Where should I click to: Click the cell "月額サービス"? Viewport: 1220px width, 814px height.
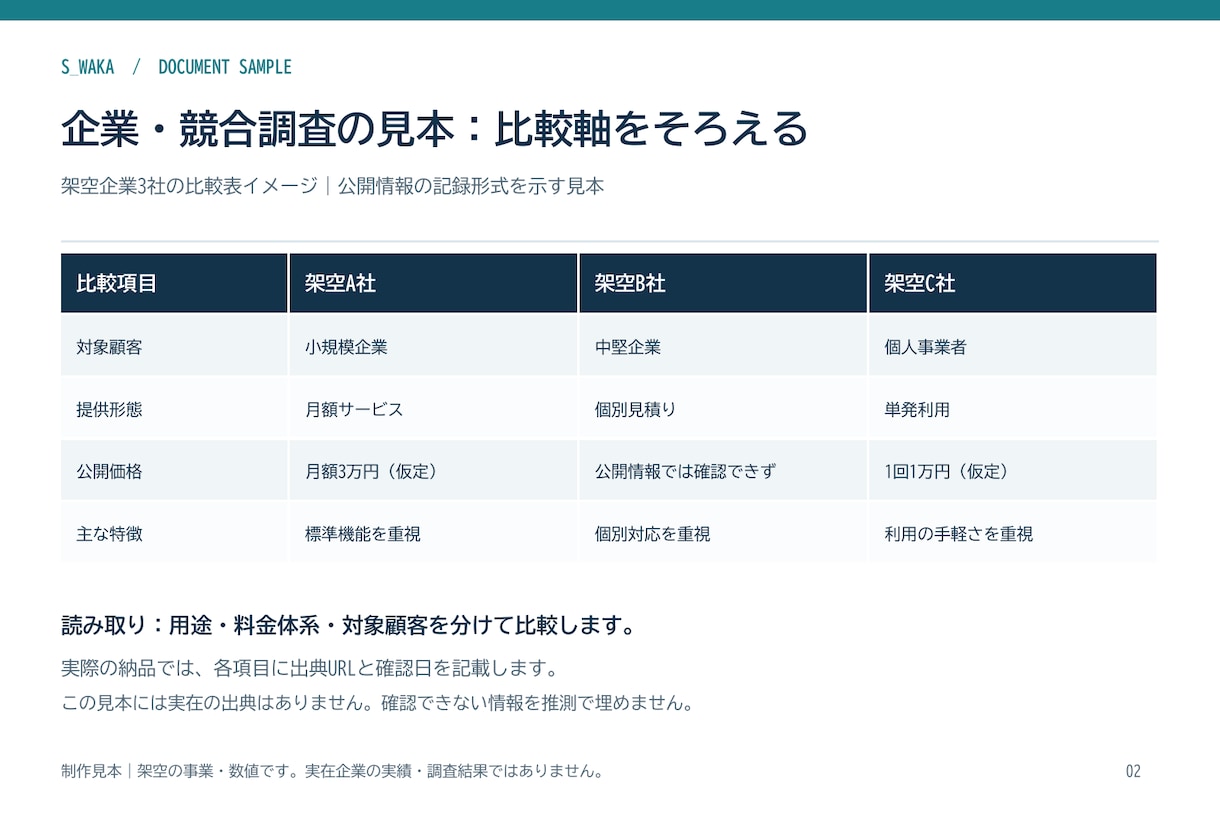click(x=433, y=409)
